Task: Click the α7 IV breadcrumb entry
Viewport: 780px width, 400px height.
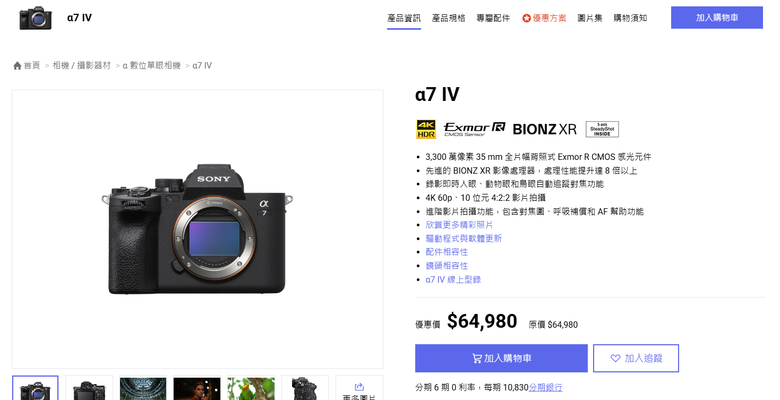Action: (x=202, y=66)
